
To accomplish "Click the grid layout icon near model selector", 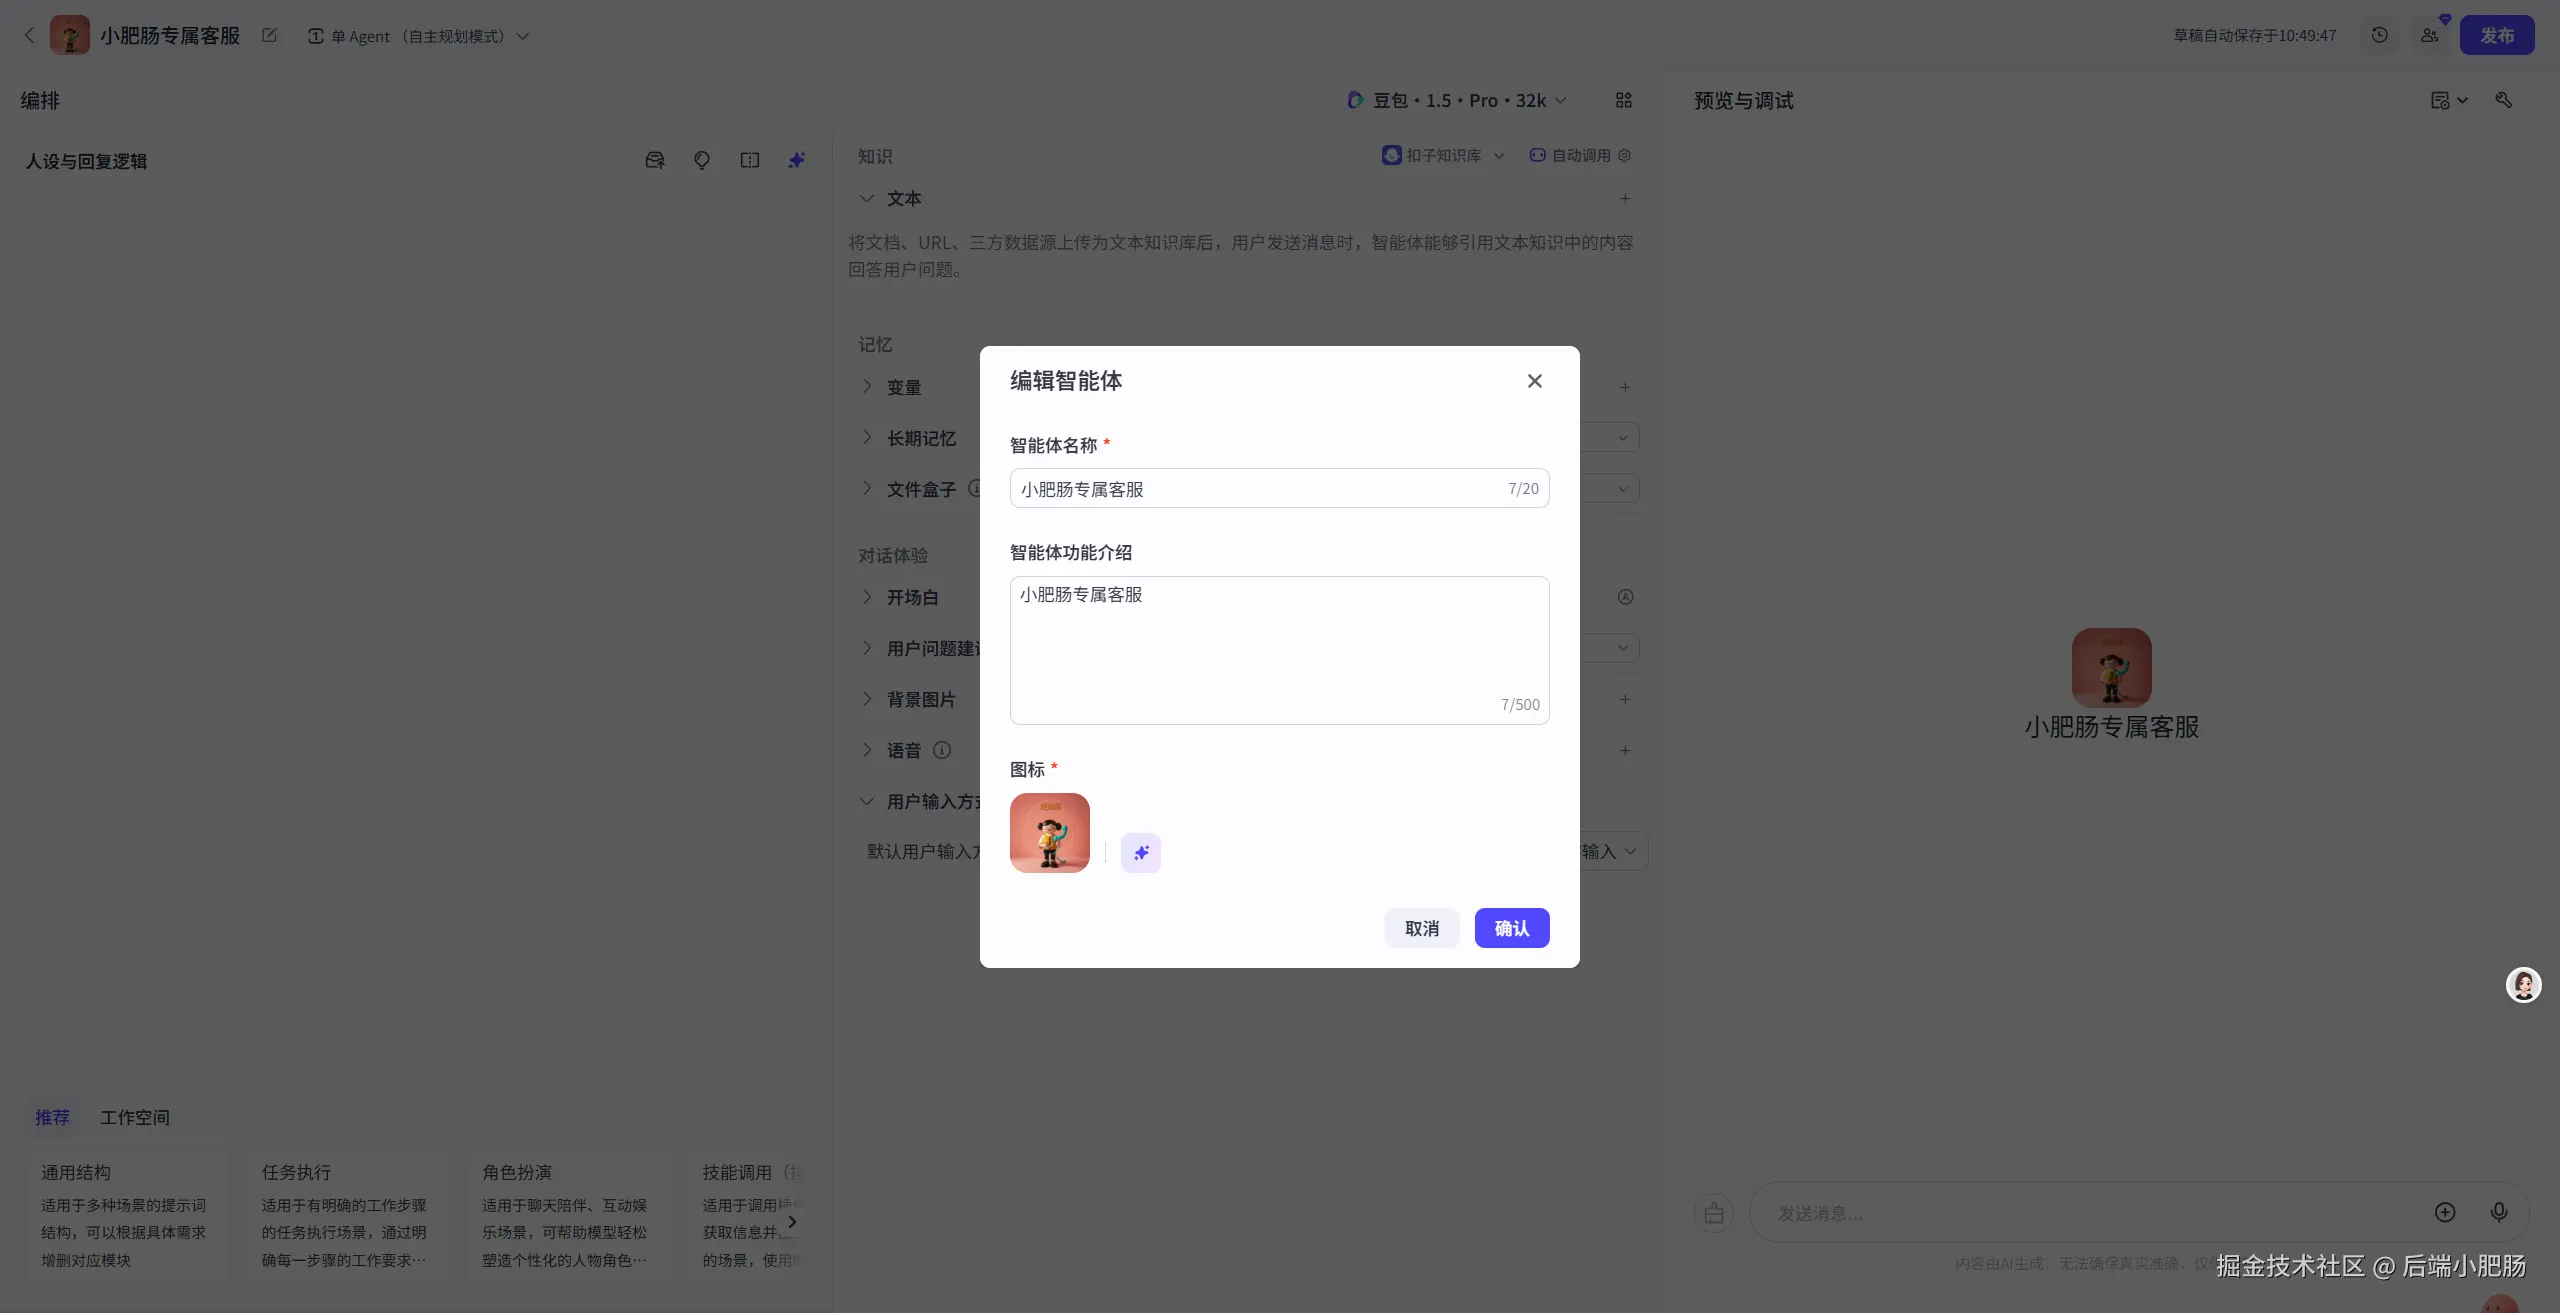I will (x=1623, y=100).
